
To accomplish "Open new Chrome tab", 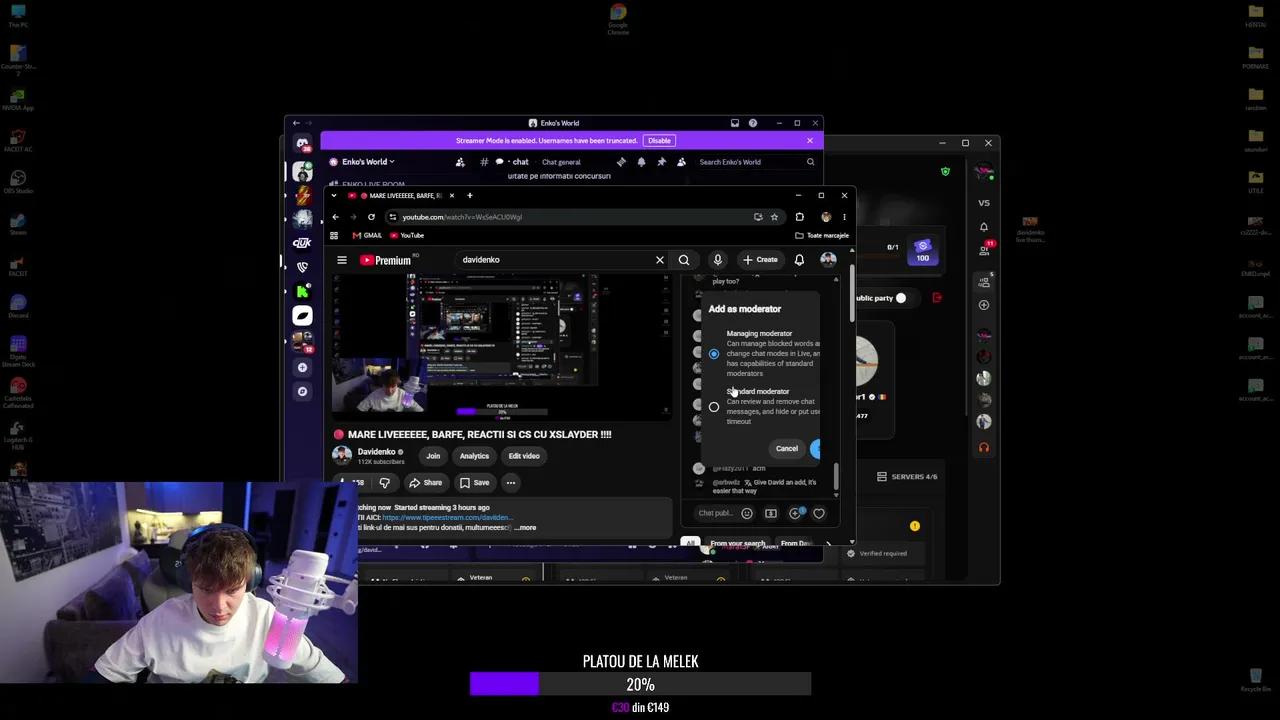I will coord(469,195).
